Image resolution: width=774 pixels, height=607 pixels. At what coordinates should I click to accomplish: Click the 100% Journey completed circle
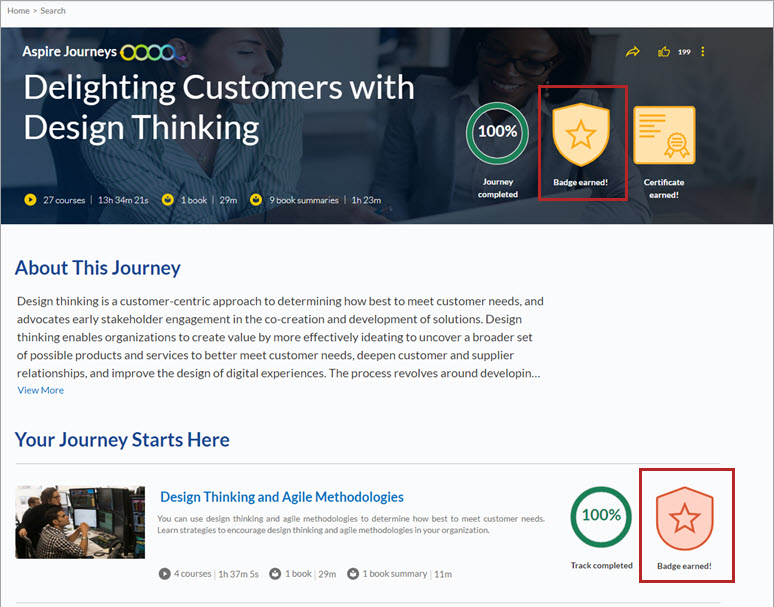click(x=497, y=133)
